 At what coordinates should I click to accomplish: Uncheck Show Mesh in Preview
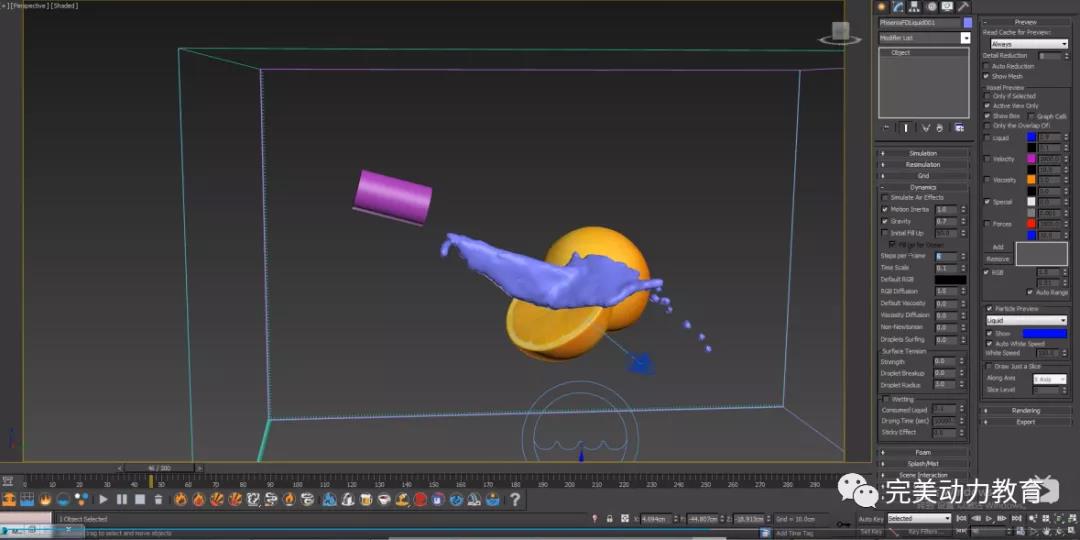987,76
